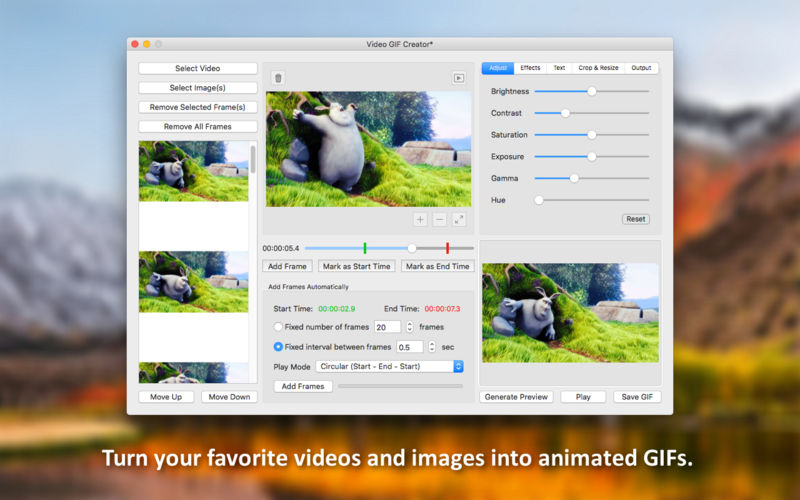The width and height of the screenshot is (800, 500).
Task: Click the play icon above the video preview
Action: click(458, 77)
